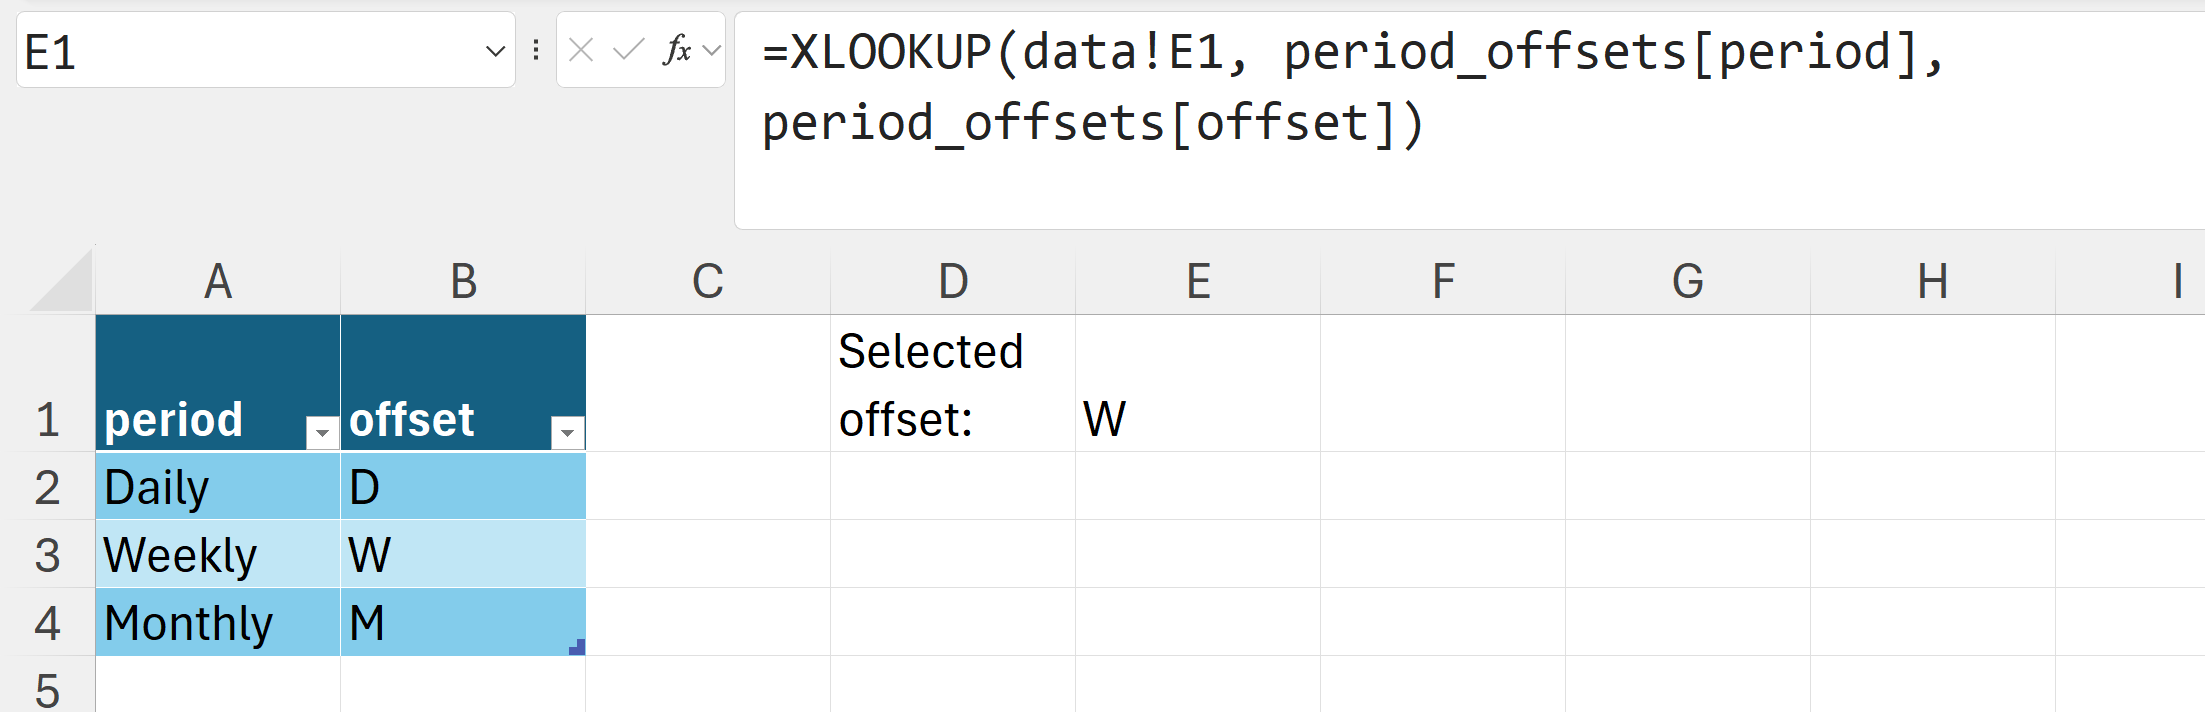This screenshot has width=2205, height=712.
Task: Select row 3 header
Action: tap(47, 554)
